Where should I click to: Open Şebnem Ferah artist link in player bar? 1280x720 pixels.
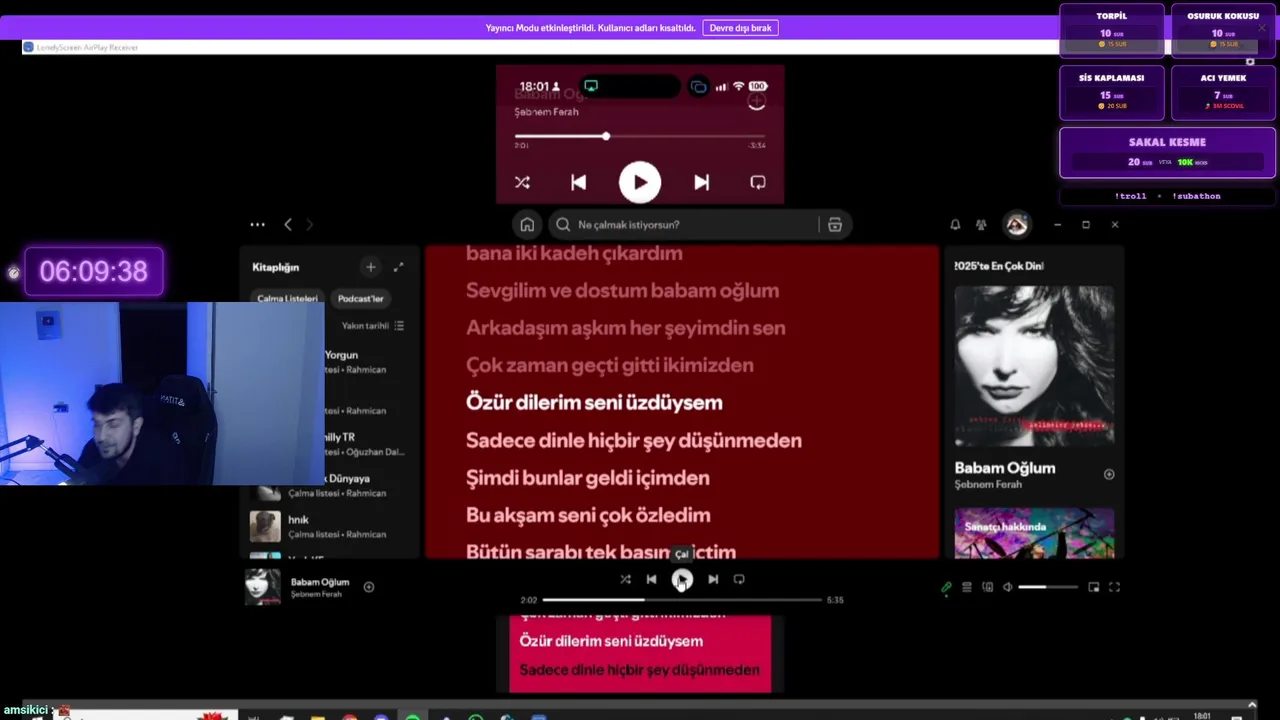pyautogui.click(x=316, y=594)
